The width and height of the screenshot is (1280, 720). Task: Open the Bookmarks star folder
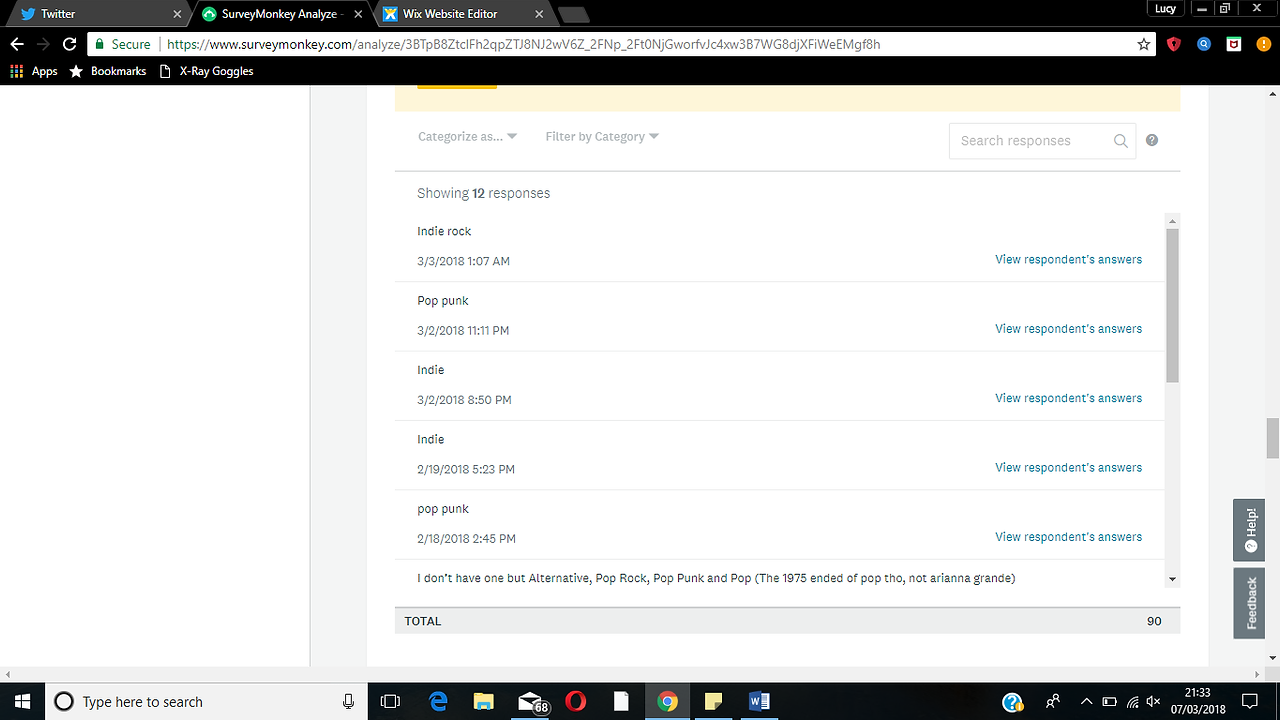click(x=108, y=71)
